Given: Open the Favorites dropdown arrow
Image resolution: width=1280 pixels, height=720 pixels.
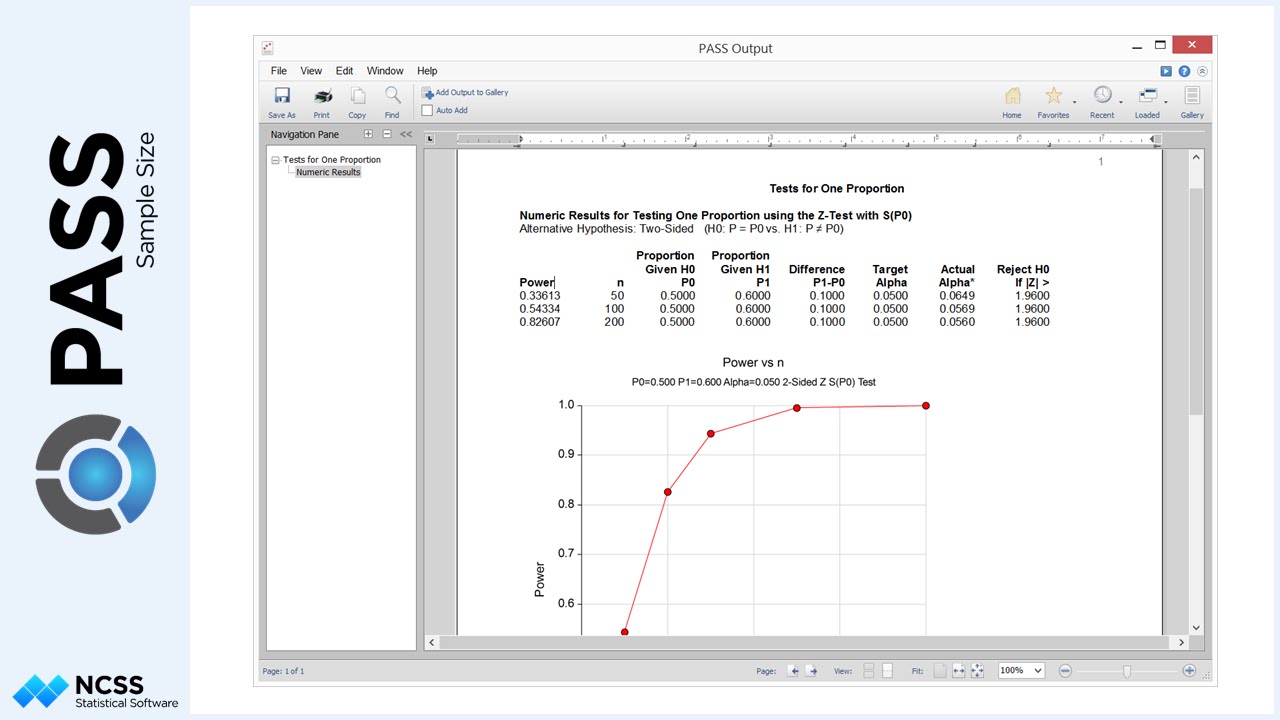Looking at the screenshot, I should pyautogui.click(x=1075, y=102).
